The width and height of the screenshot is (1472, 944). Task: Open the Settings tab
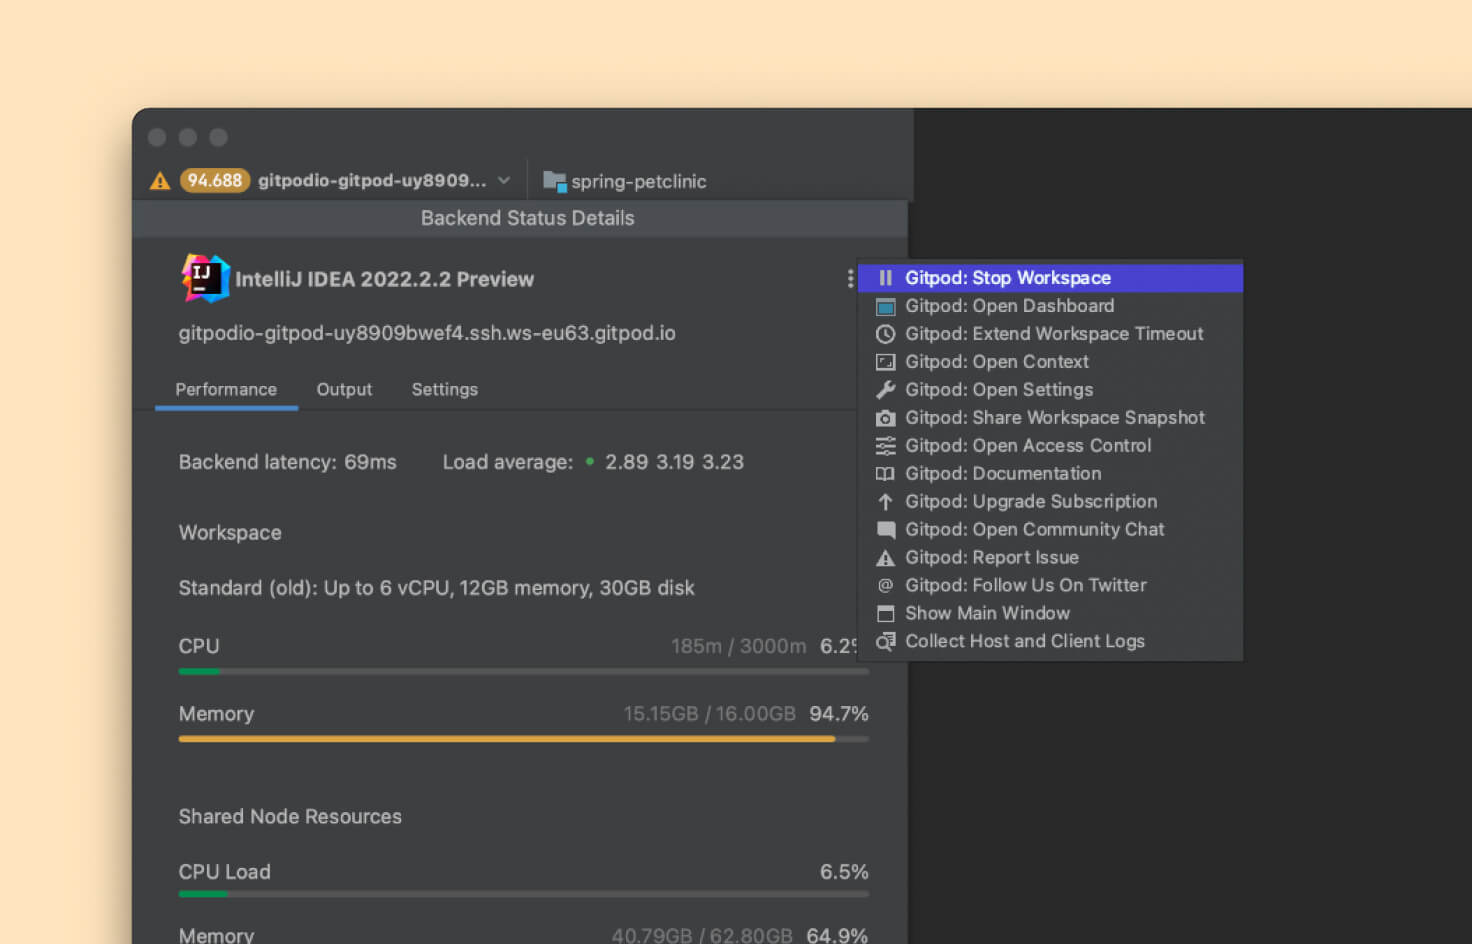click(445, 389)
